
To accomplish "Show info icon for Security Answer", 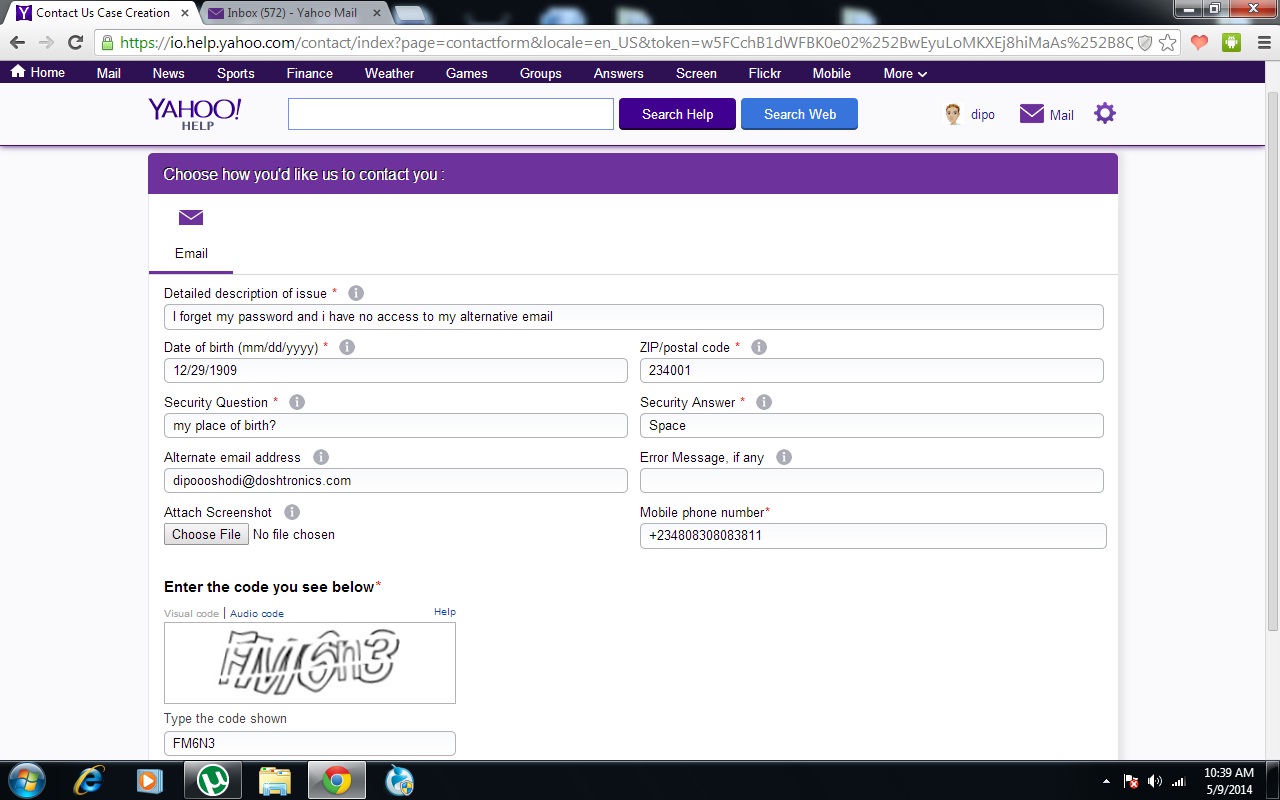I will point(764,402).
